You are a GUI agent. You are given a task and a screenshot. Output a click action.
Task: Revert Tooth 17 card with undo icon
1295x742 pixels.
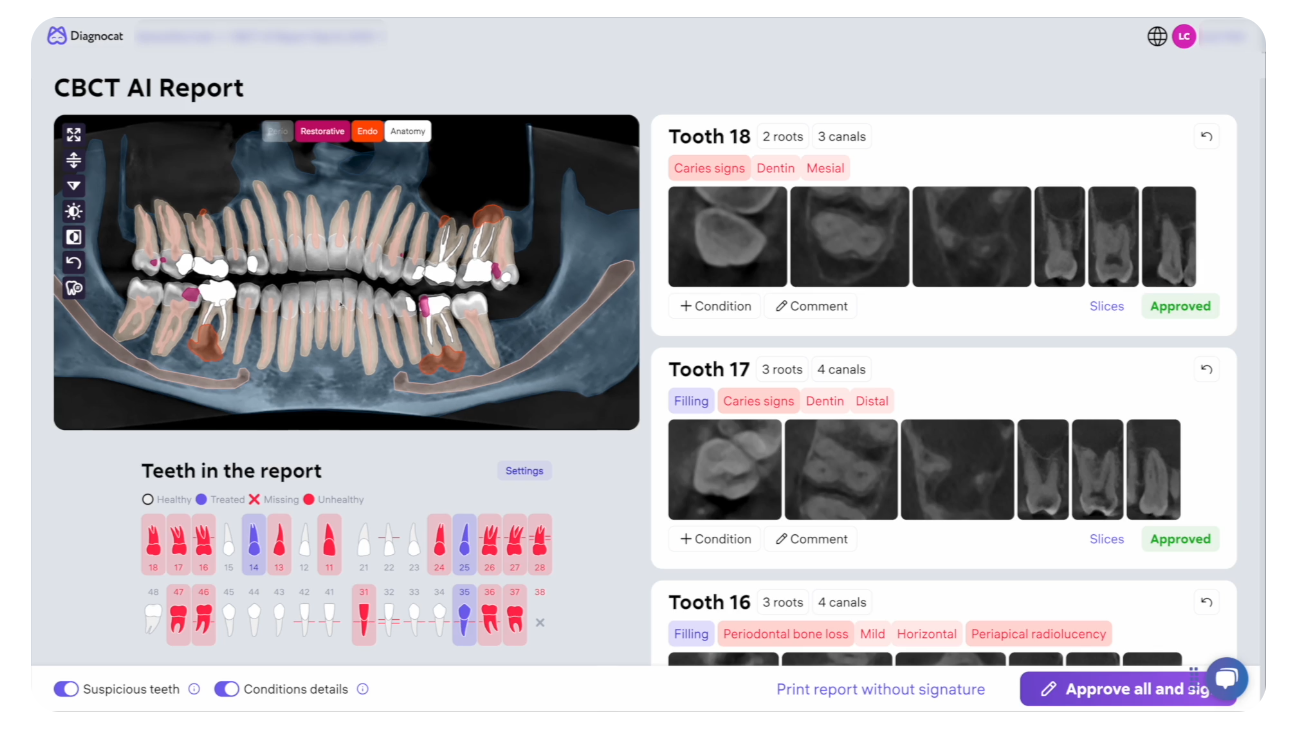pyautogui.click(x=1206, y=369)
